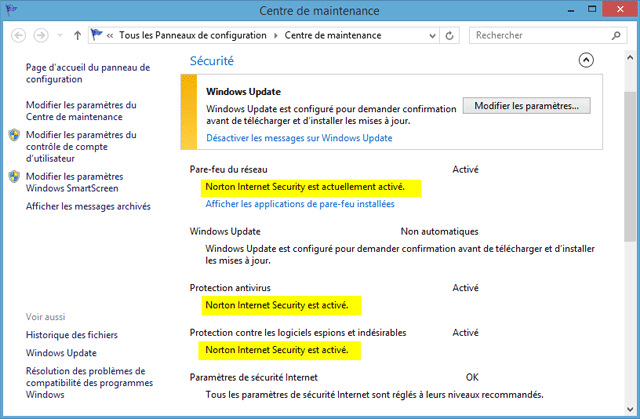Click the flag icon in the address bar
The width and height of the screenshot is (640, 419).
(98, 35)
